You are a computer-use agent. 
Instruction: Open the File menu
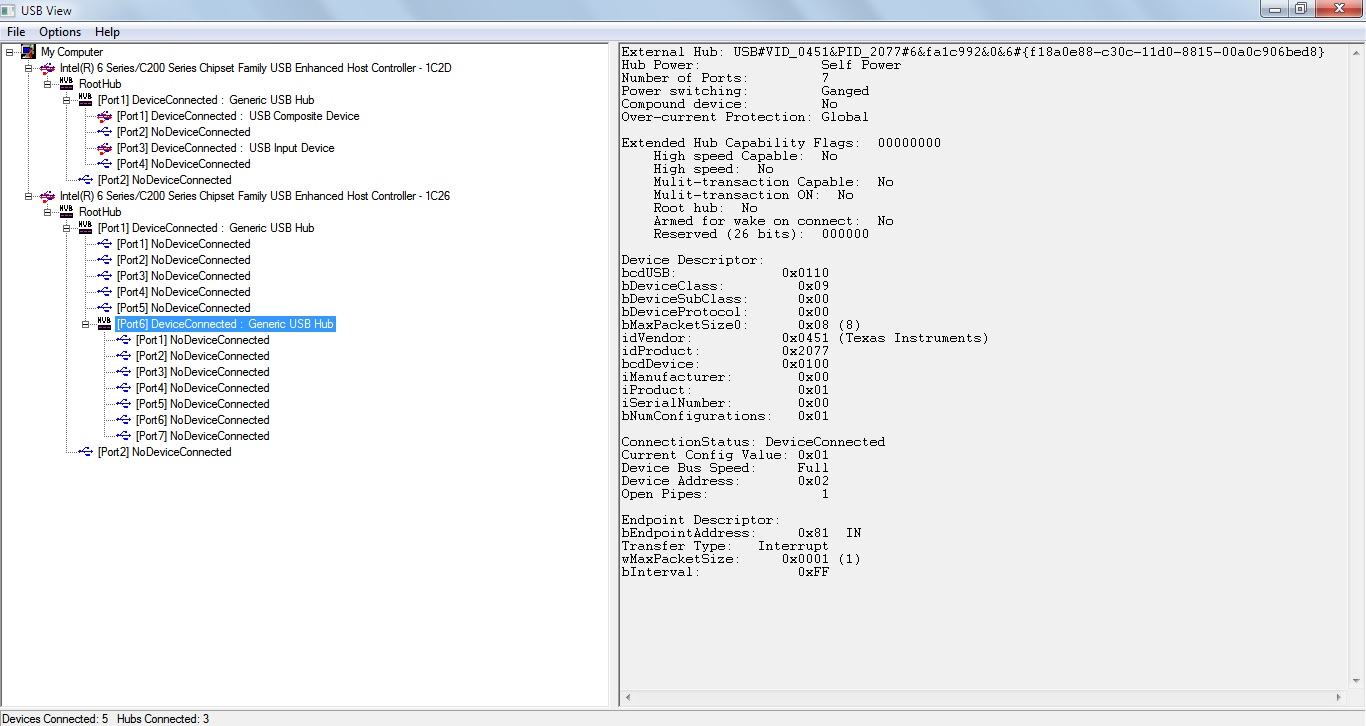tap(16, 32)
